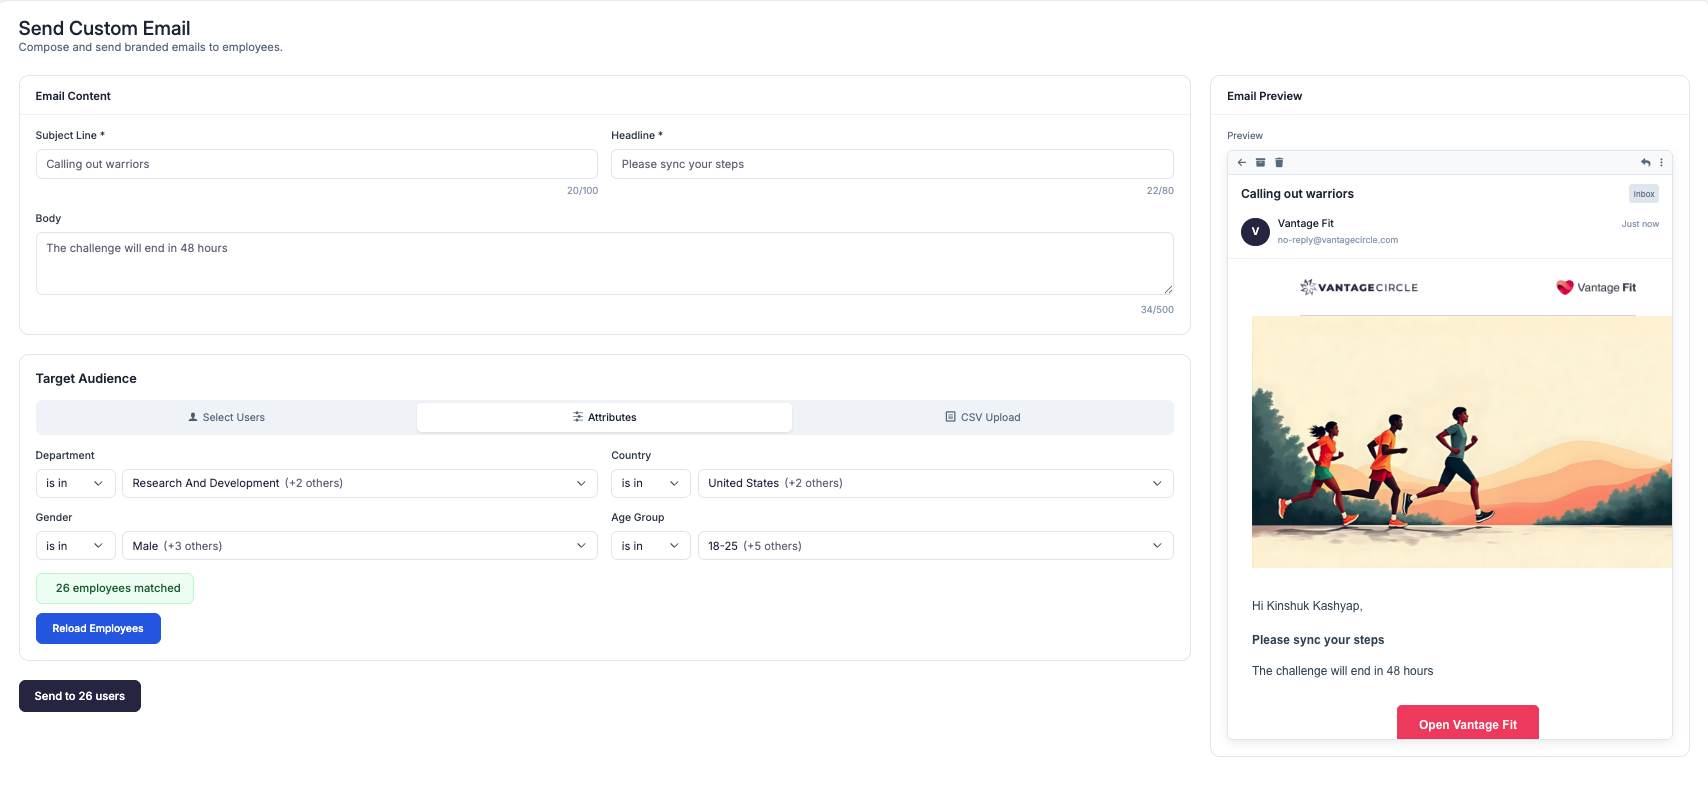
Task: Click the back arrow in email preview
Action: tap(1242, 162)
